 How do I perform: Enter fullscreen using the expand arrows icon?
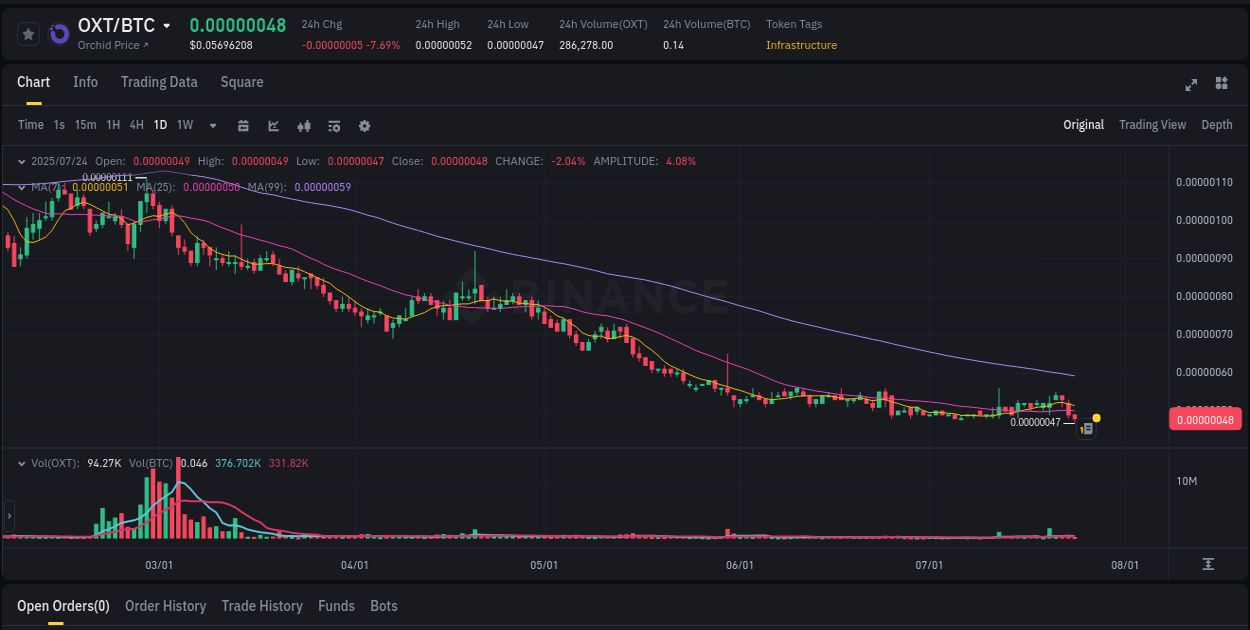tap(1191, 84)
